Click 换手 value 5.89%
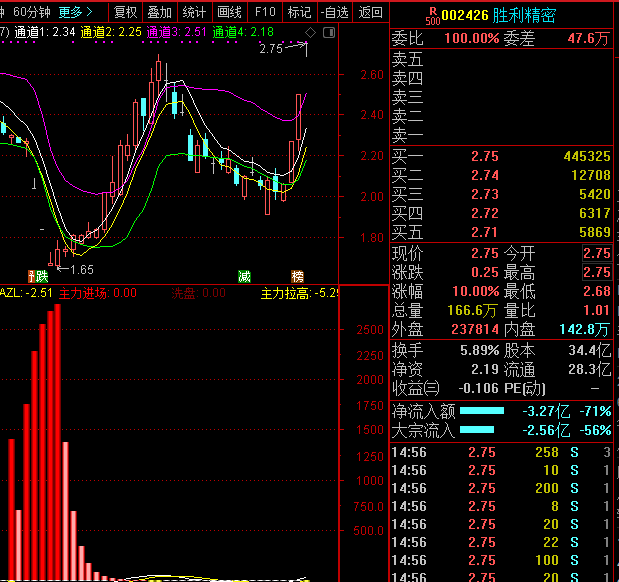The height and width of the screenshot is (582, 619). 480,350
